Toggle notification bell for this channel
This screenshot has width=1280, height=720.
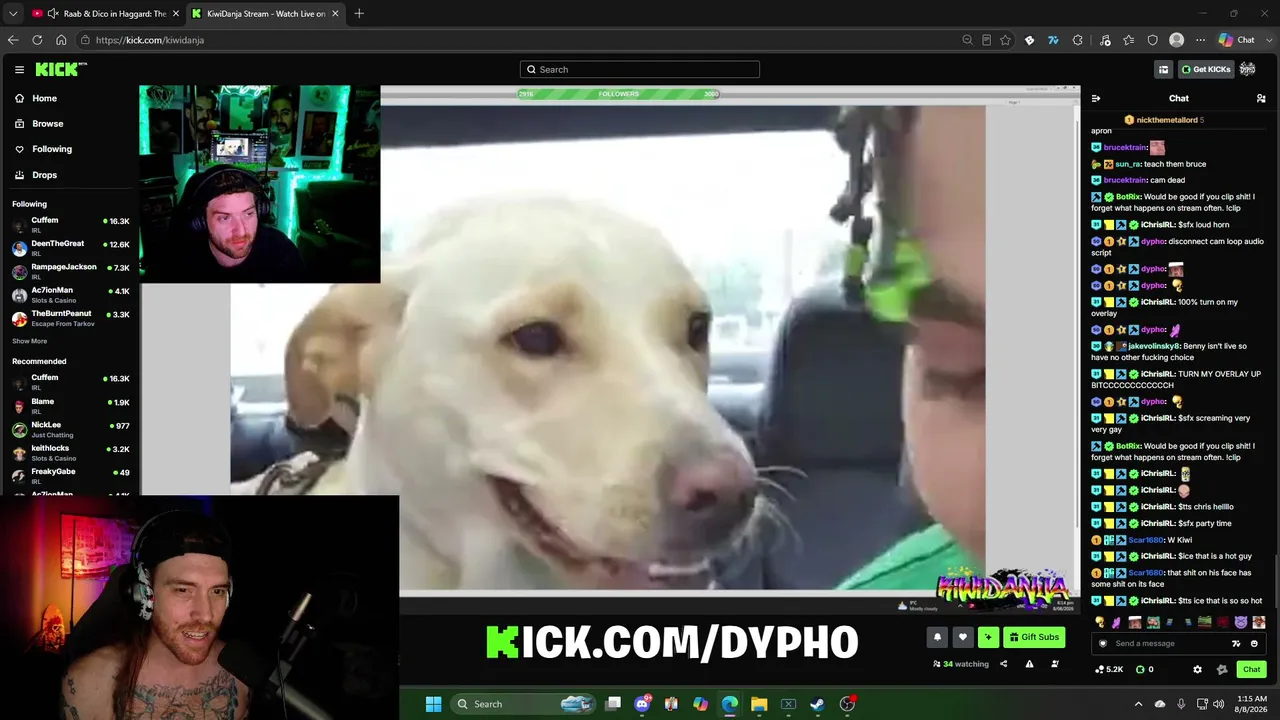click(937, 637)
